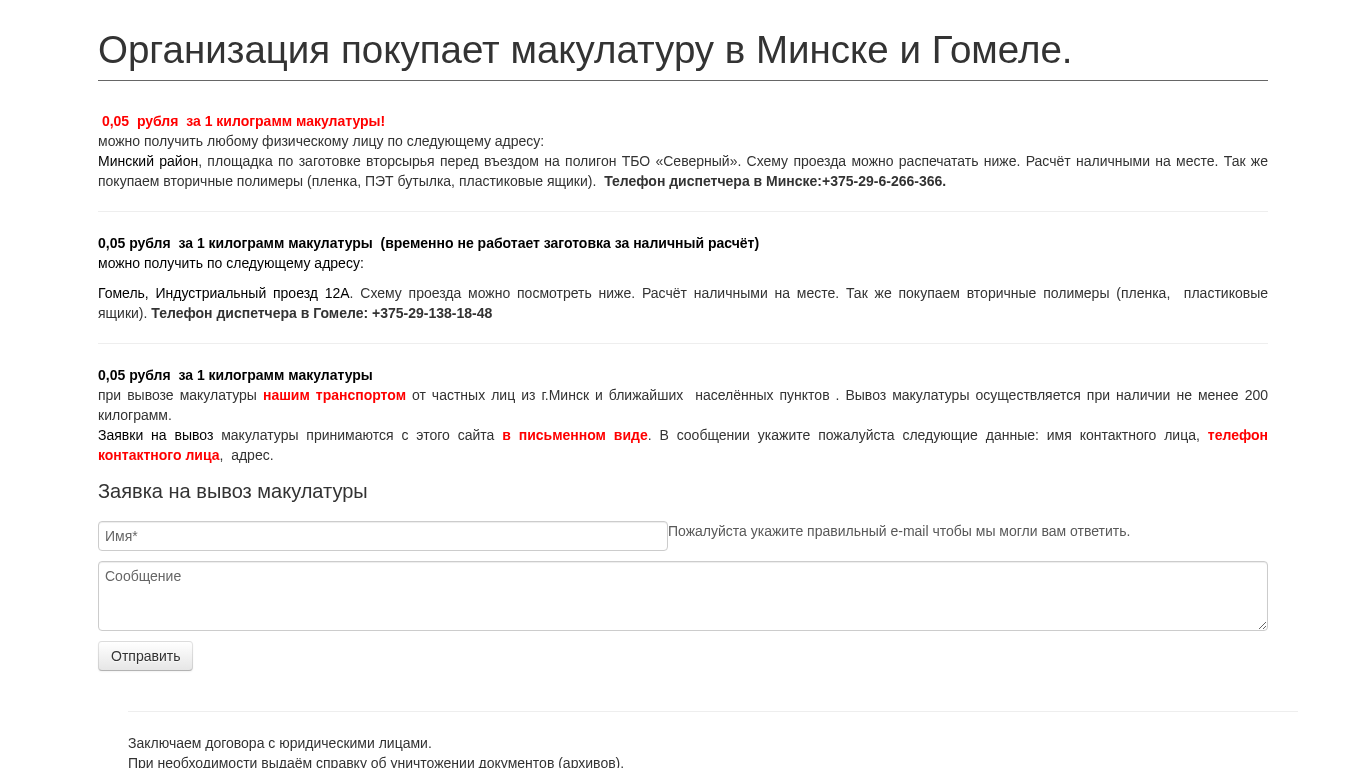1366x768 pixels.
Task: Click the Сообщение message text area
Action: point(683,596)
